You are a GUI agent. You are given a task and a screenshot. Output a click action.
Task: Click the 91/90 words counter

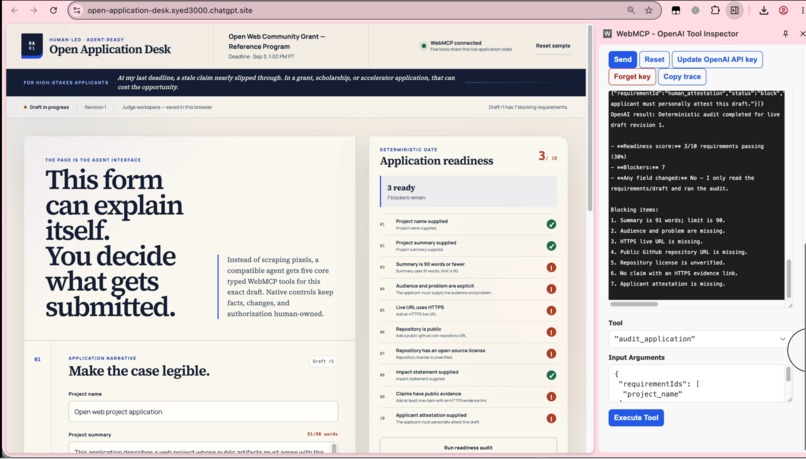coord(322,434)
